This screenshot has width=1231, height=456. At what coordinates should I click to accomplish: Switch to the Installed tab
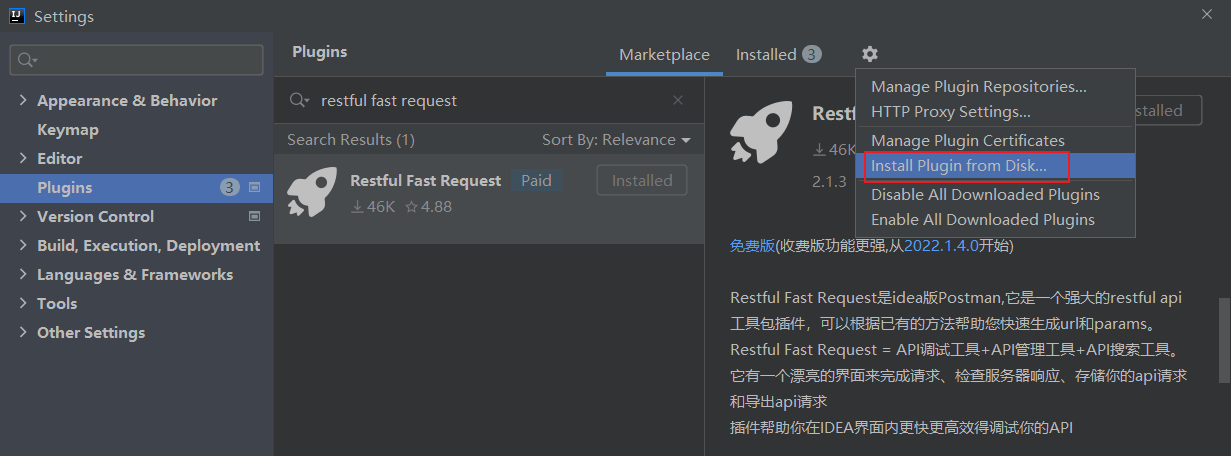click(x=766, y=55)
